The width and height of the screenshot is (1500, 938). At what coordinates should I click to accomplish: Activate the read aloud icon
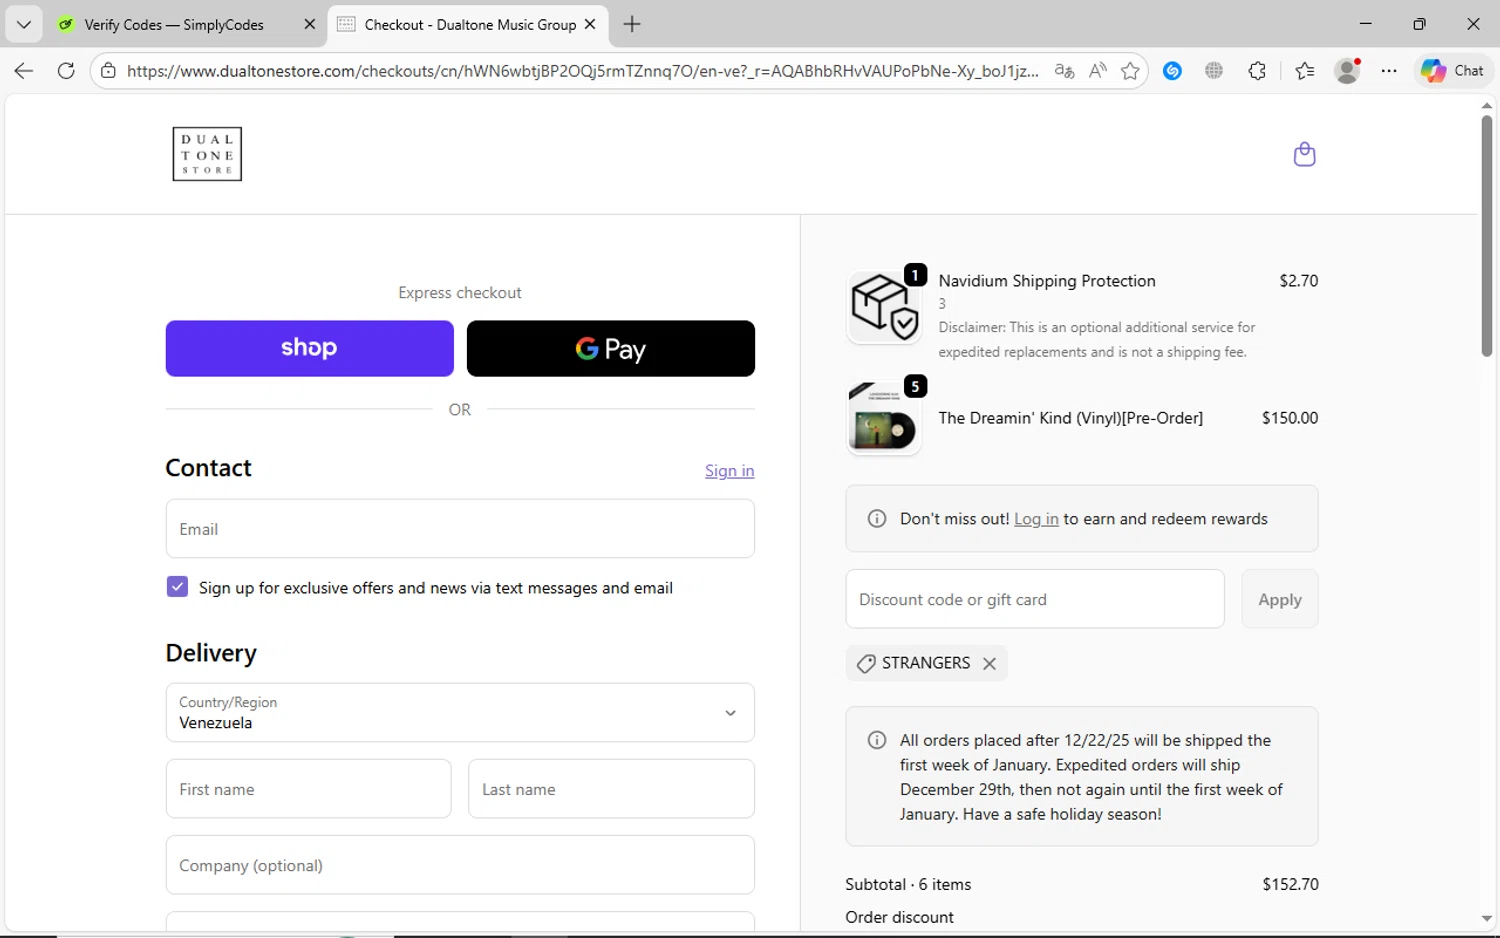coord(1098,71)
